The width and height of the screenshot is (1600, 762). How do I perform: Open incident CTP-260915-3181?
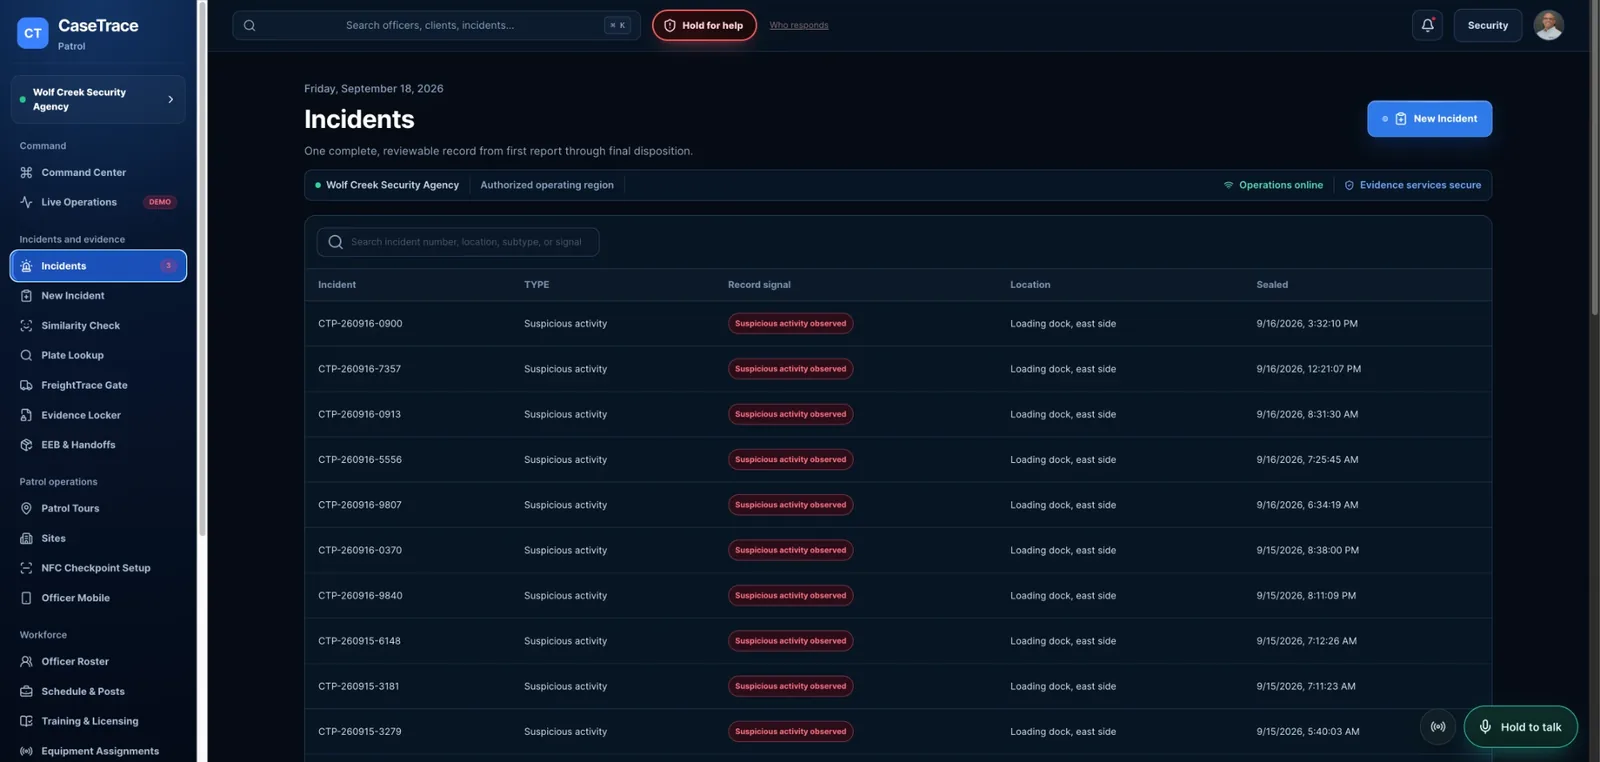point(898,686)
